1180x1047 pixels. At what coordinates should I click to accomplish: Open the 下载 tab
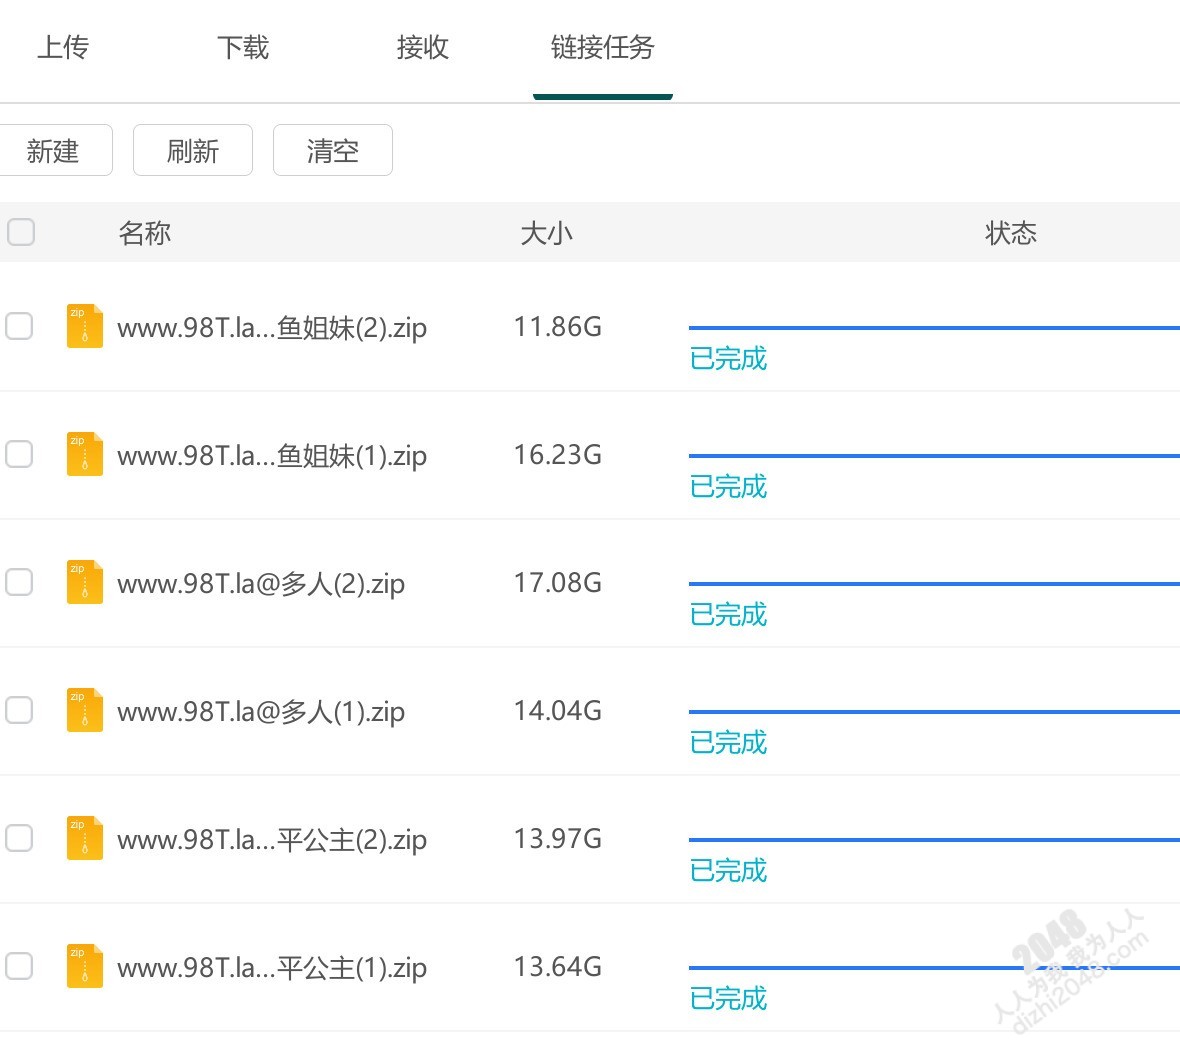tap(243, 47)
